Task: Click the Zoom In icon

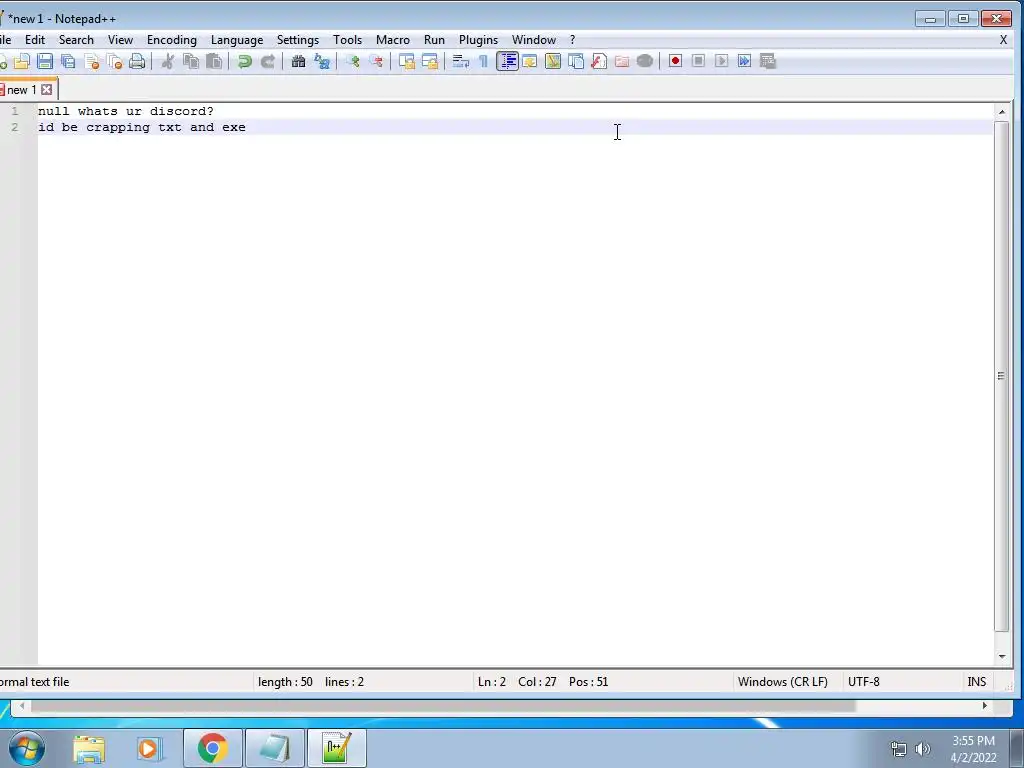Action: 353,61
